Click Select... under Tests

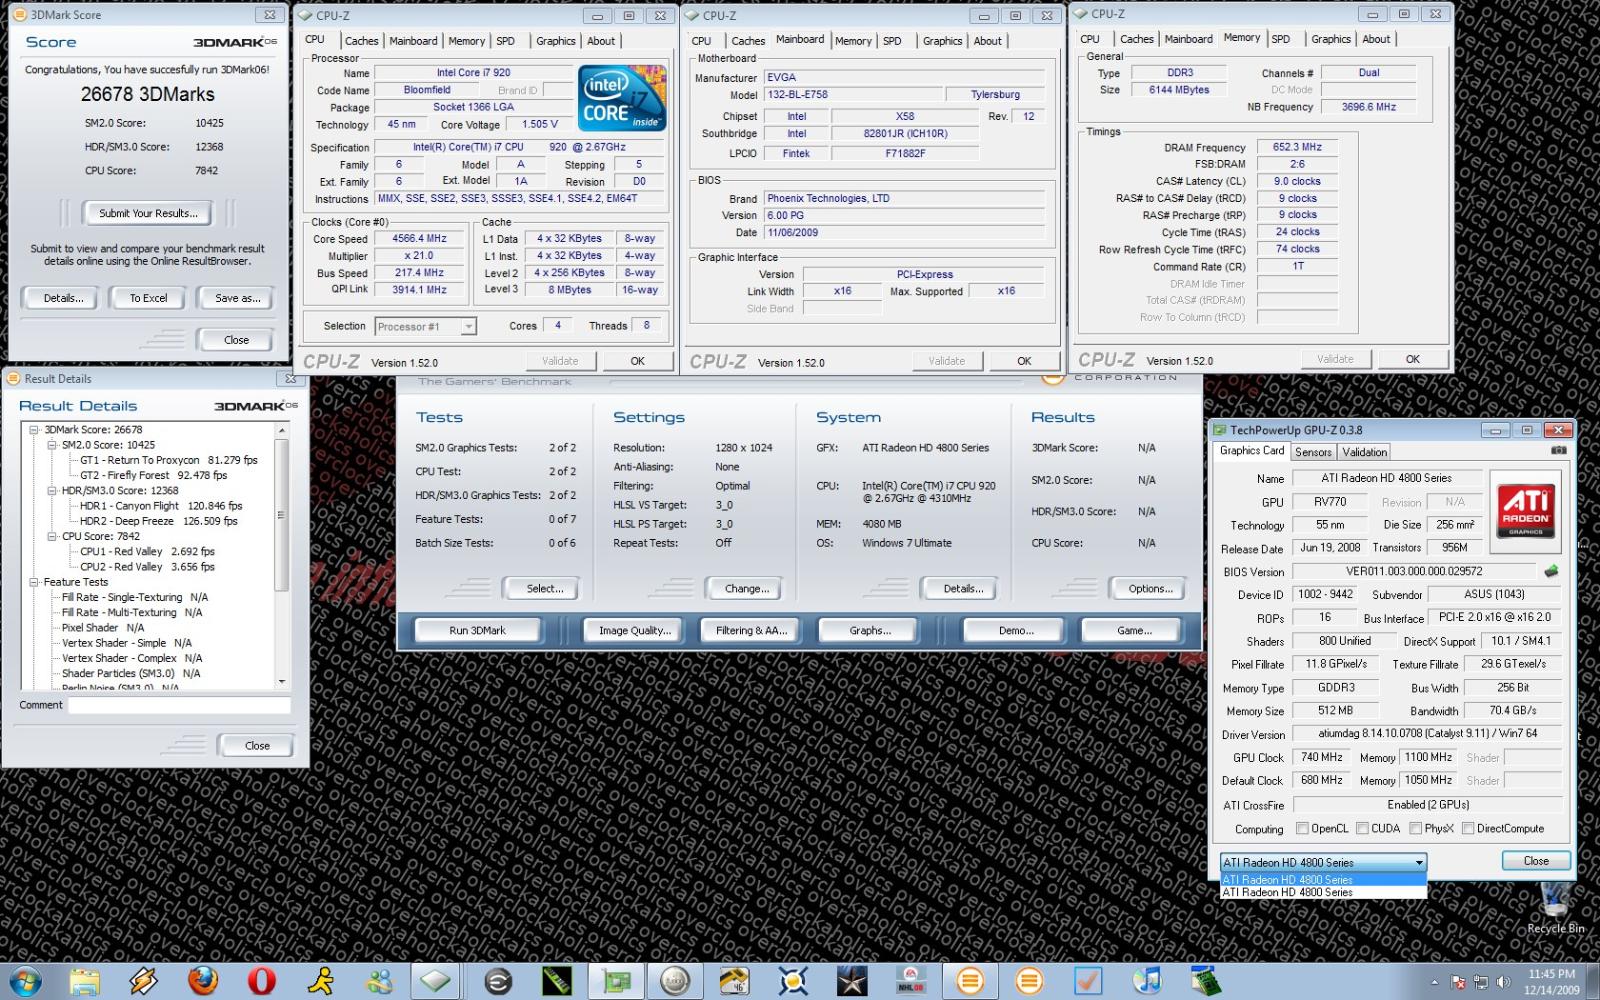click(x=545, y=589)
